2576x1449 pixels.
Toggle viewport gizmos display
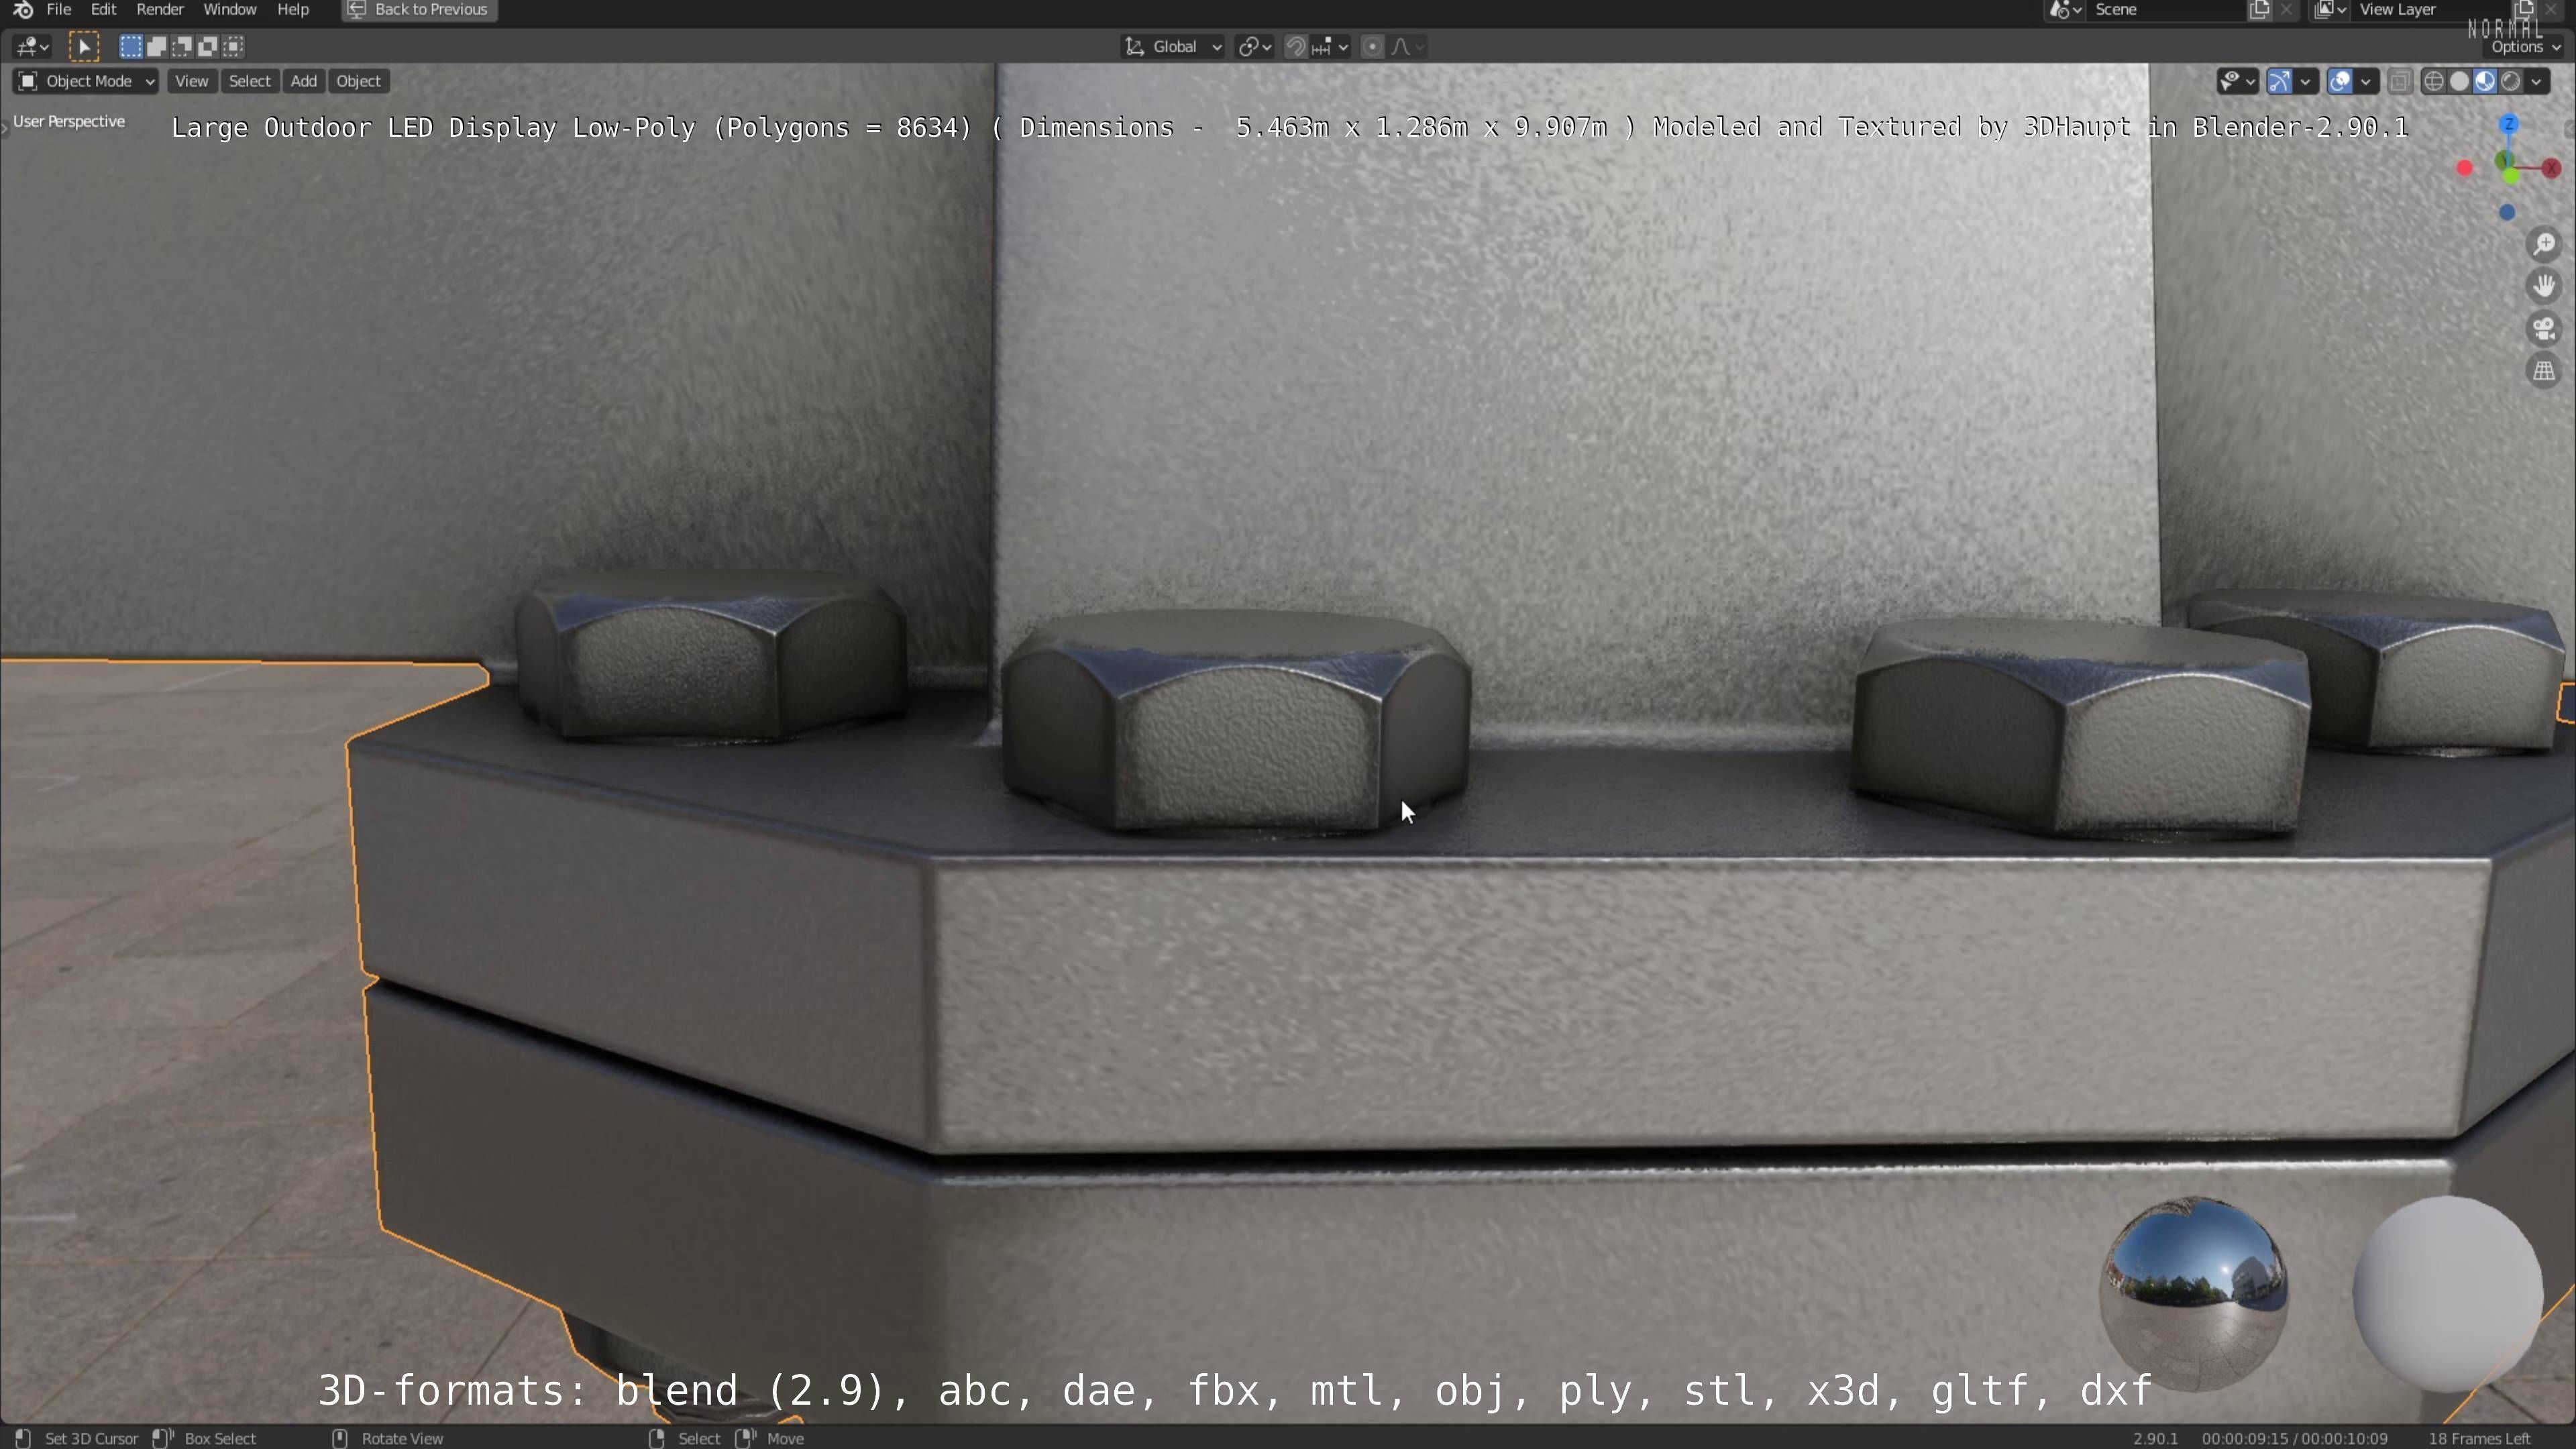tap(2279, 81)
